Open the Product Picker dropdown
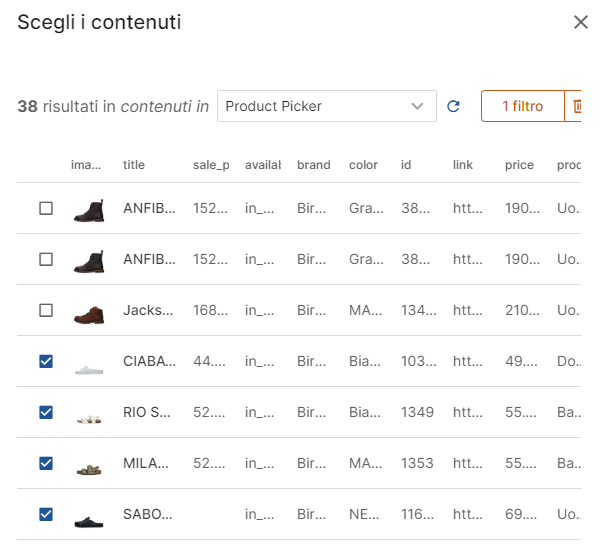This screenshot has height=549, width=605. click(x=326, y=106)
